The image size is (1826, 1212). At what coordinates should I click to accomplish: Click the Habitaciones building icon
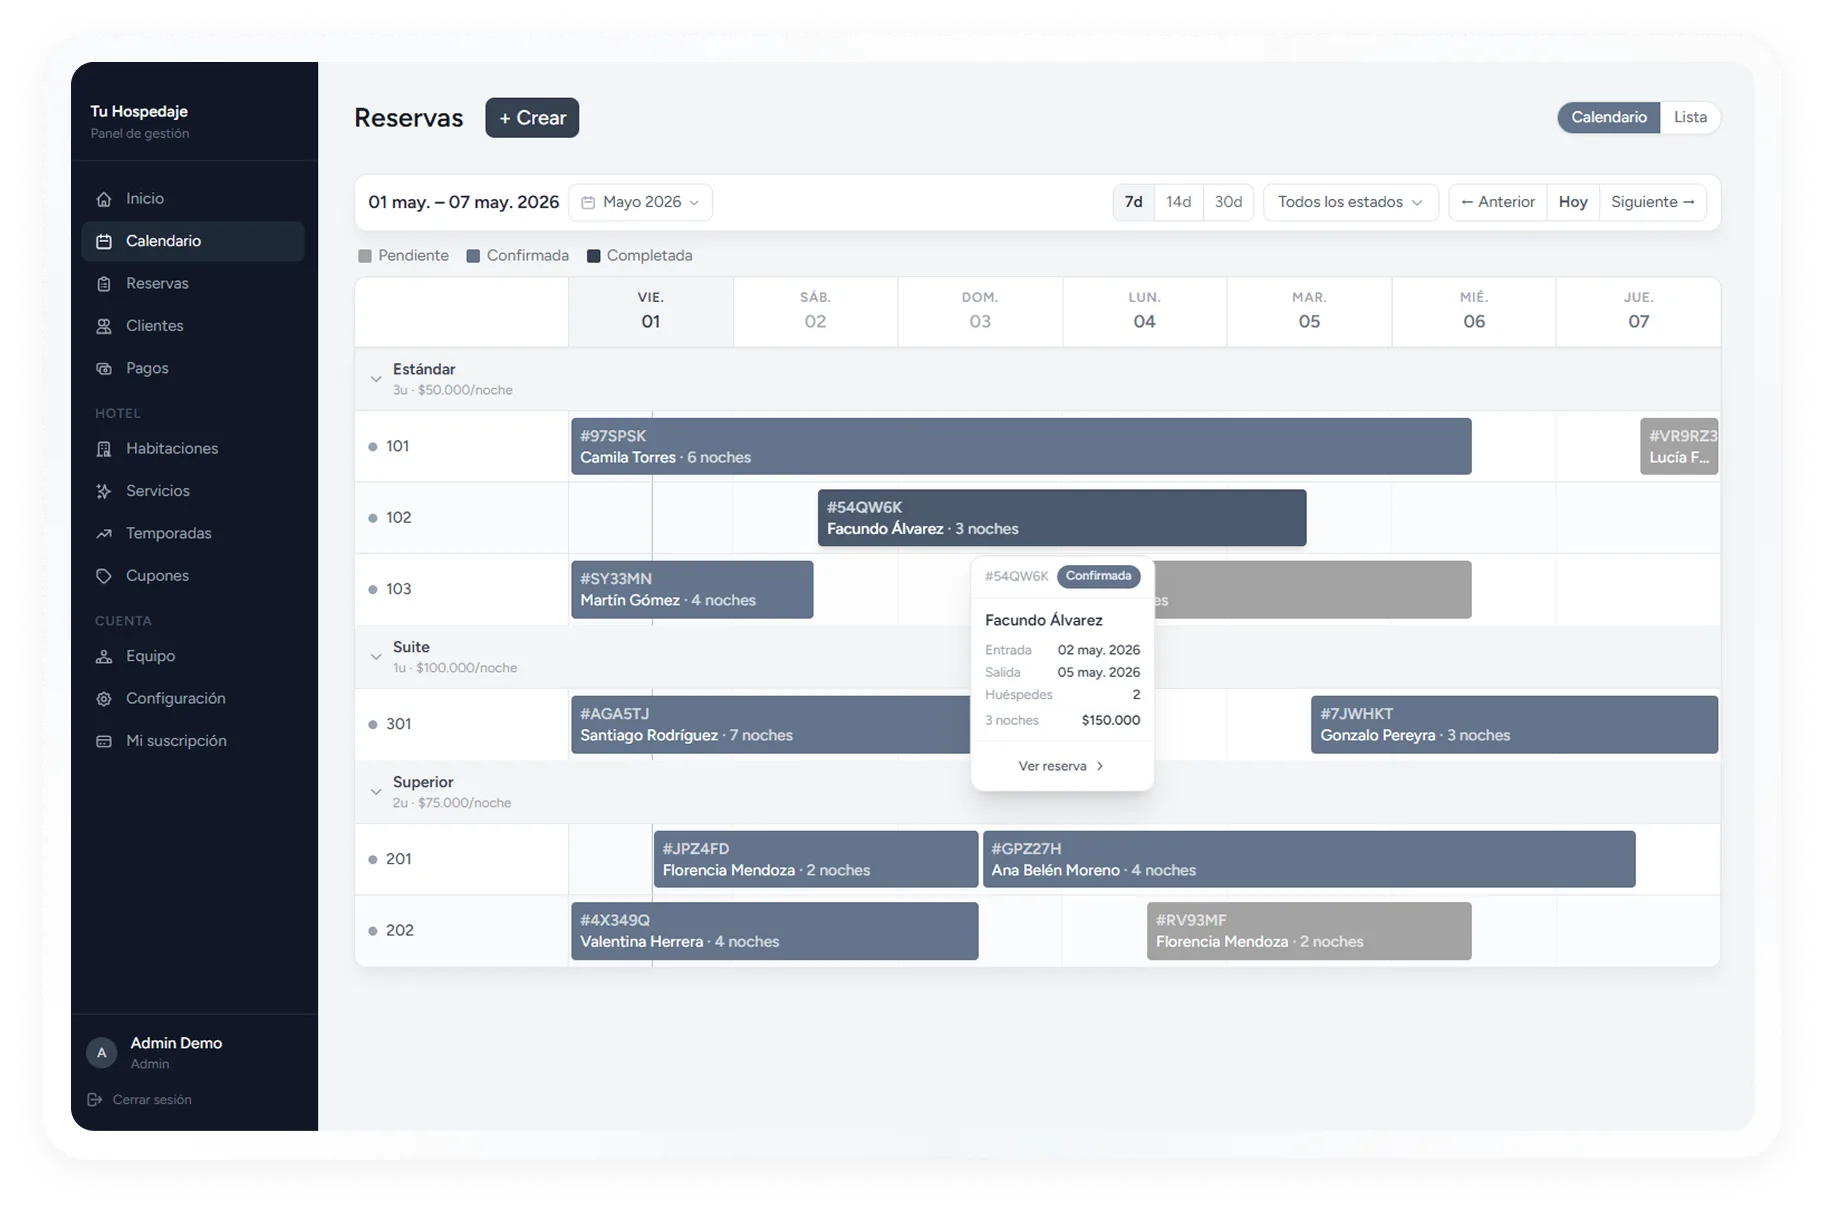pyautogui.click(x=104, y=449)
